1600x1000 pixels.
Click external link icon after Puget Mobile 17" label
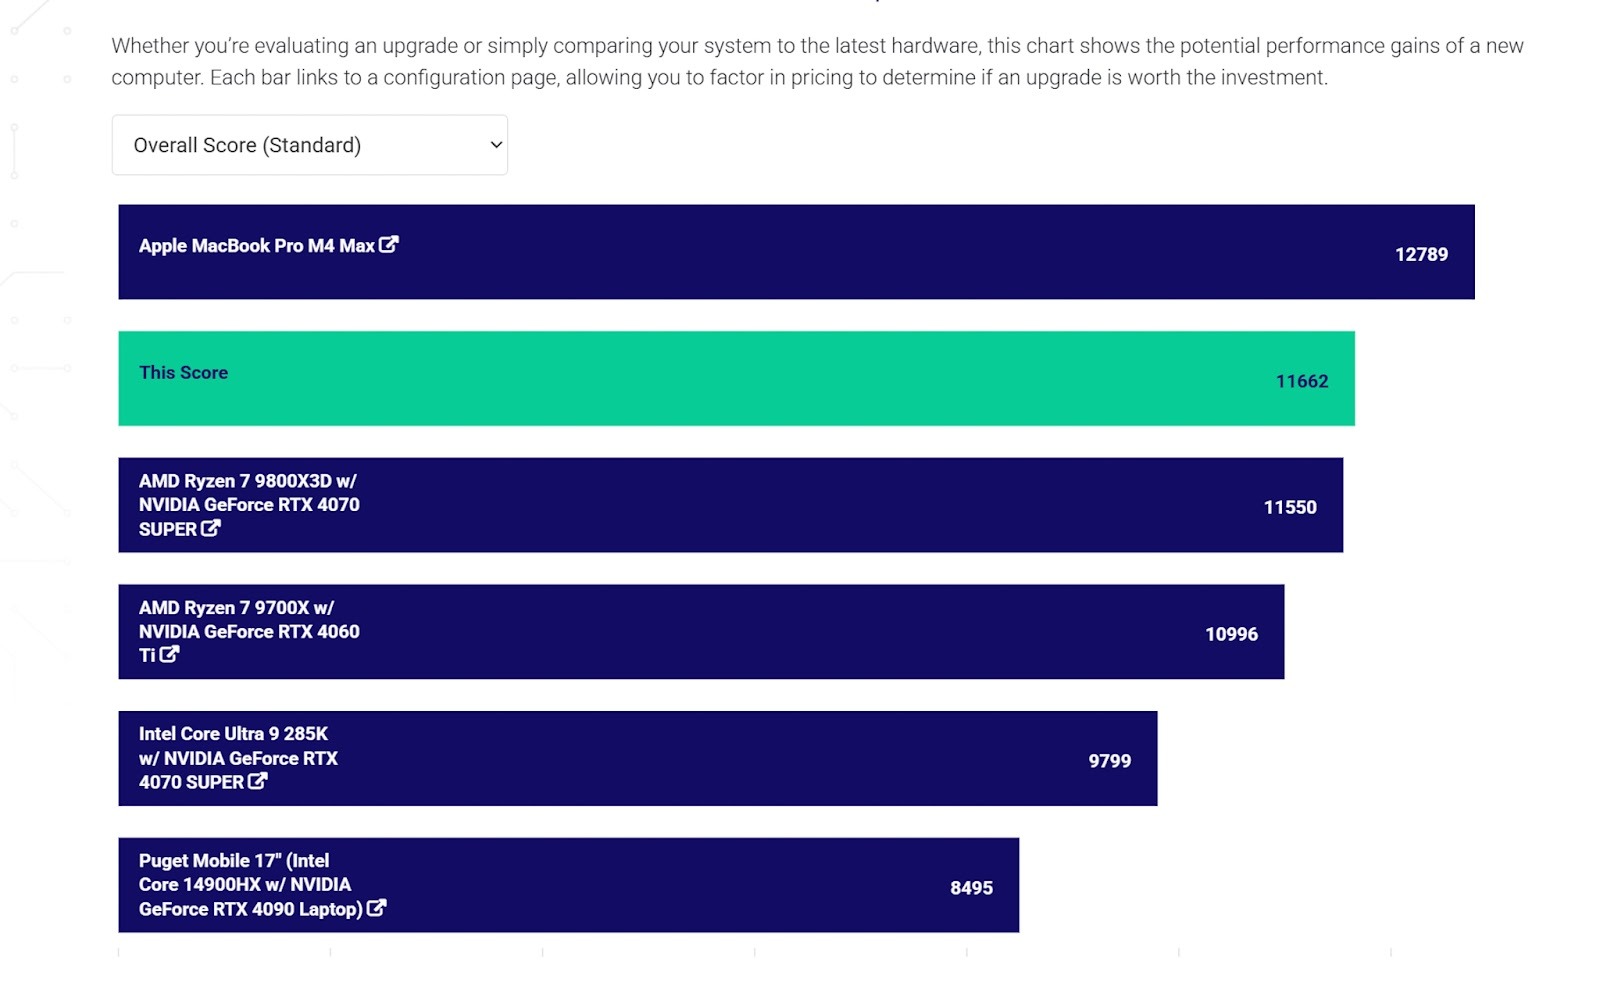(x=376, y=908)
